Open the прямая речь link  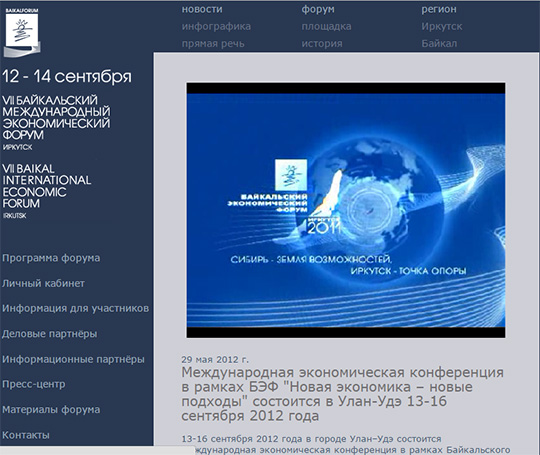click(x=213, y=44)
